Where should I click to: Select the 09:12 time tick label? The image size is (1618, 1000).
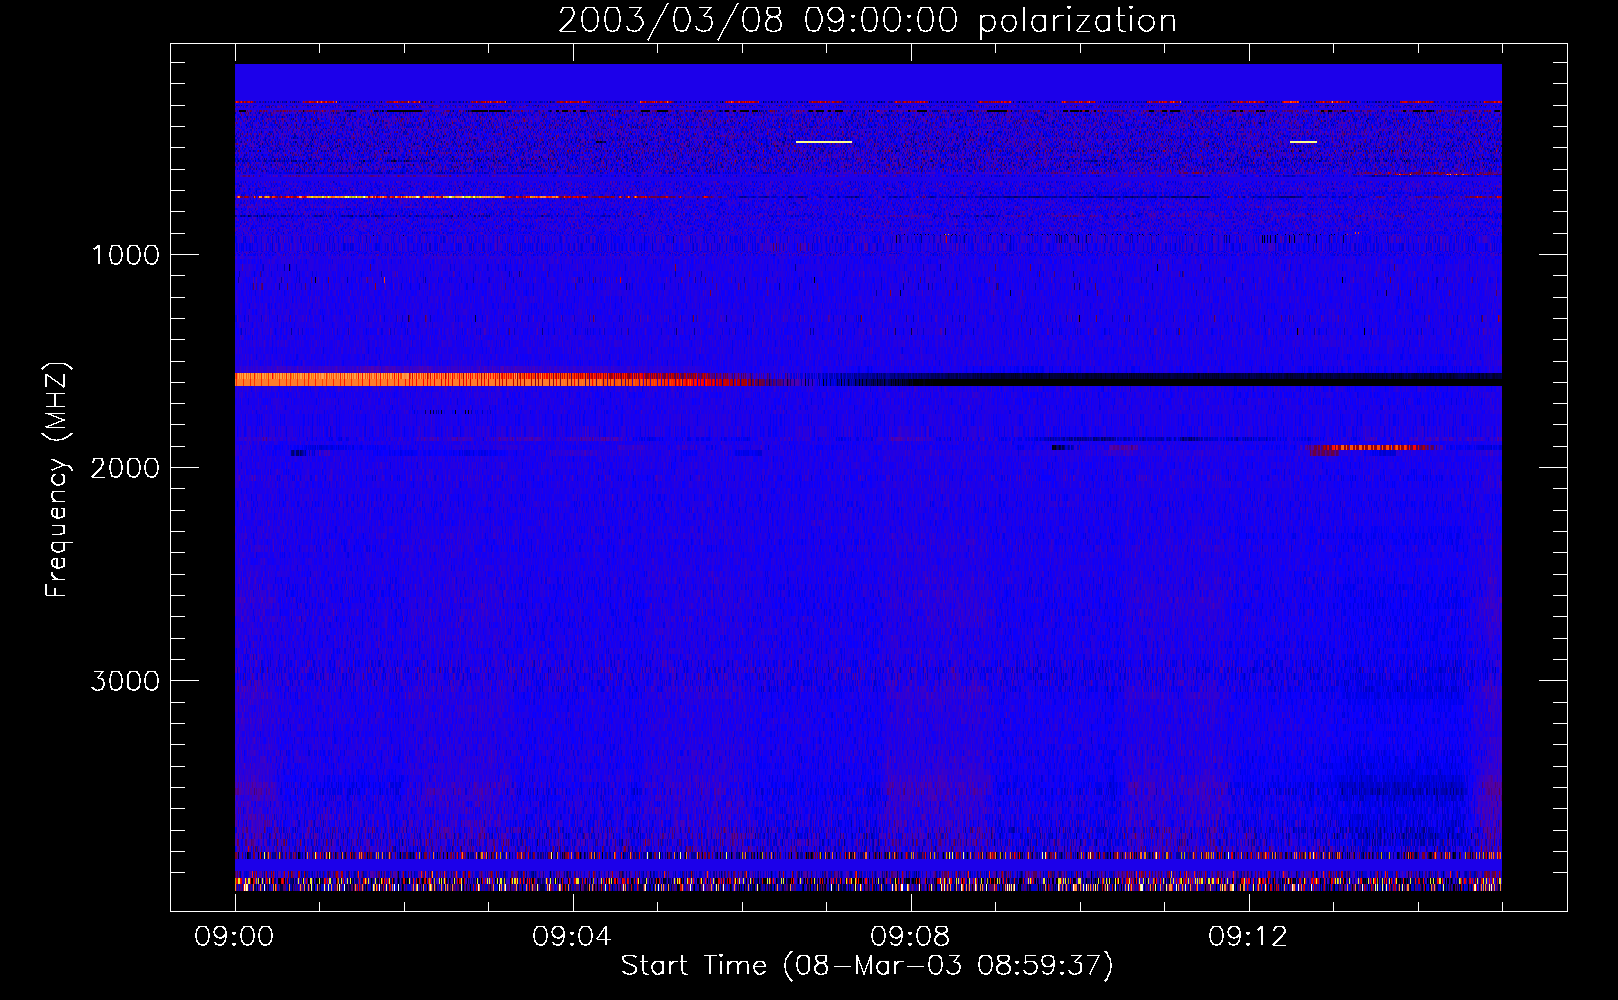click(1247, 937)
